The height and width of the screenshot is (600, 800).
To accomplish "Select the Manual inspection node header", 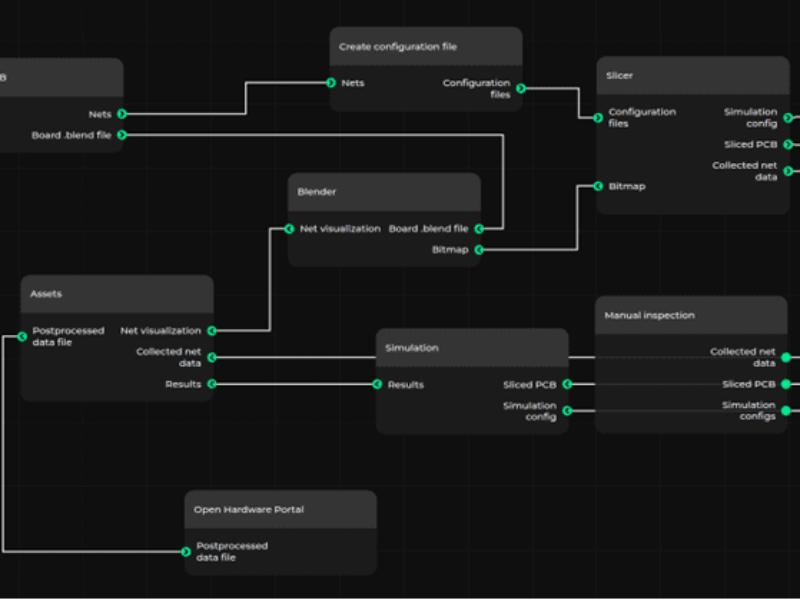I will (690, 314).
